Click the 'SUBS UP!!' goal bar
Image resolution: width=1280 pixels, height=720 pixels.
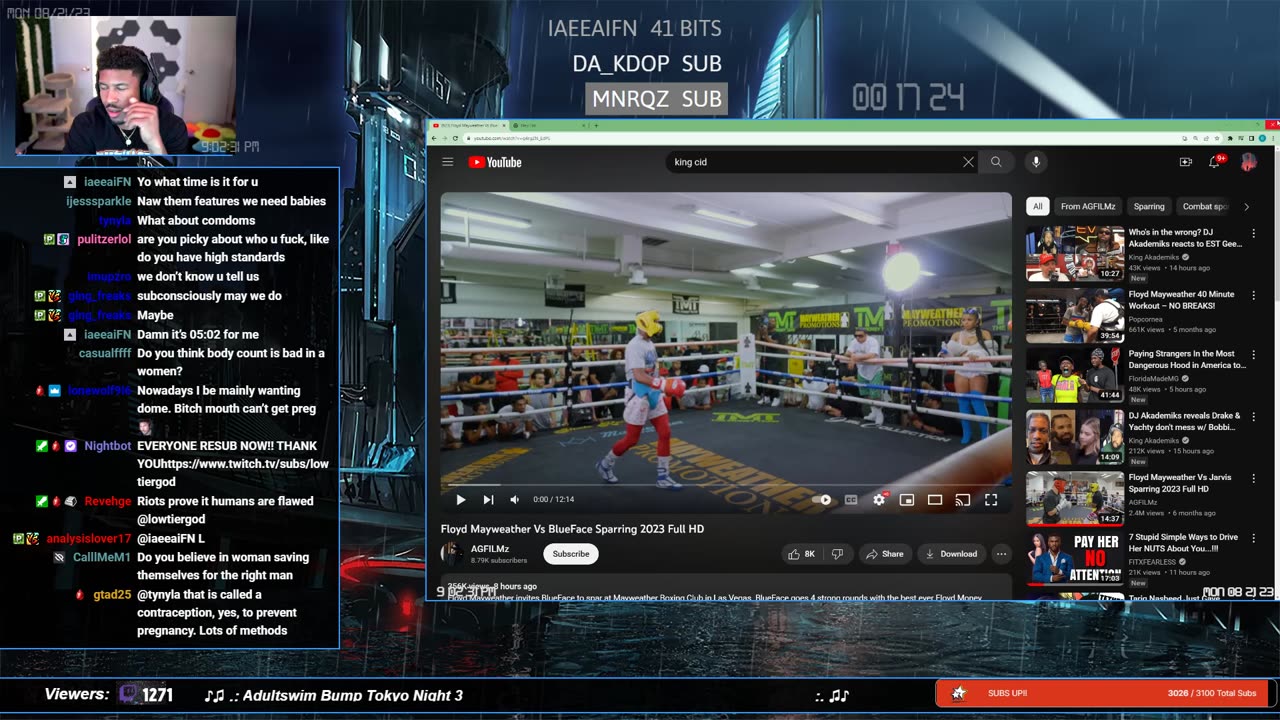click(1104, 693)
